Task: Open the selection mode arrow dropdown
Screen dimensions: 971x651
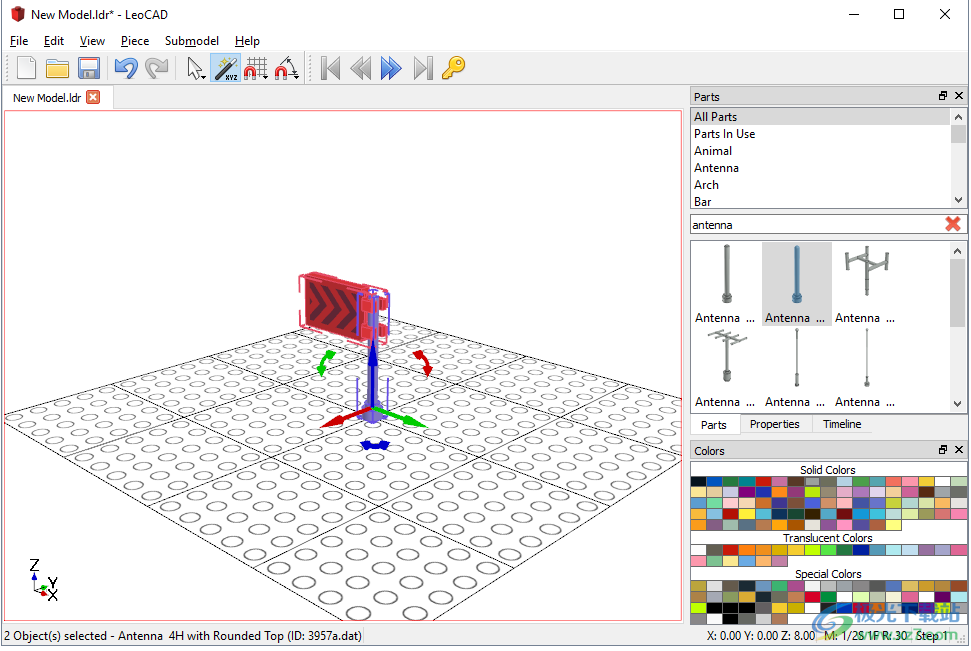Action: pyautogui.click(x=196, y=68)
